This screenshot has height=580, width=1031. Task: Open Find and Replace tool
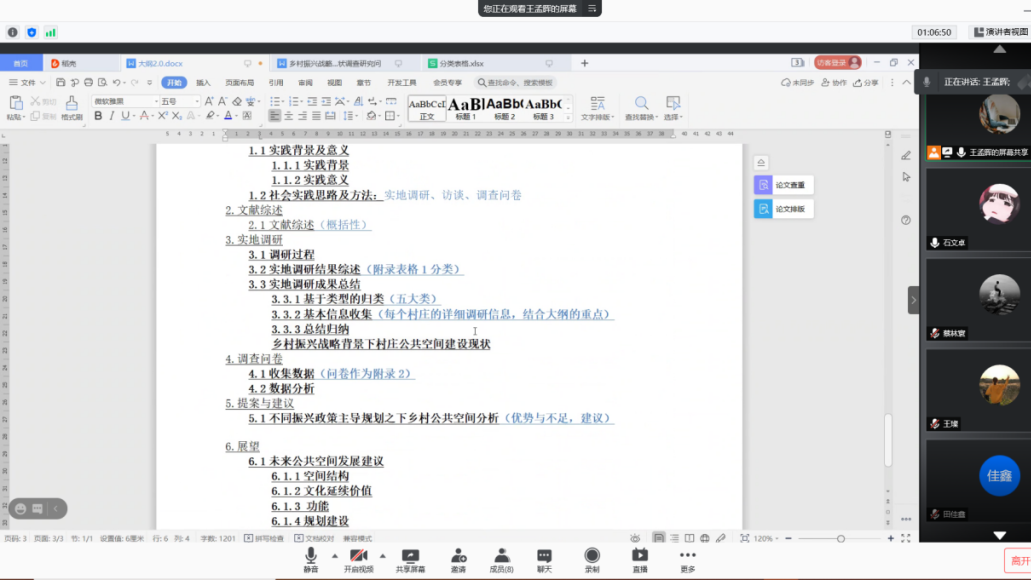pyautogui.click(x=641, y=108)
